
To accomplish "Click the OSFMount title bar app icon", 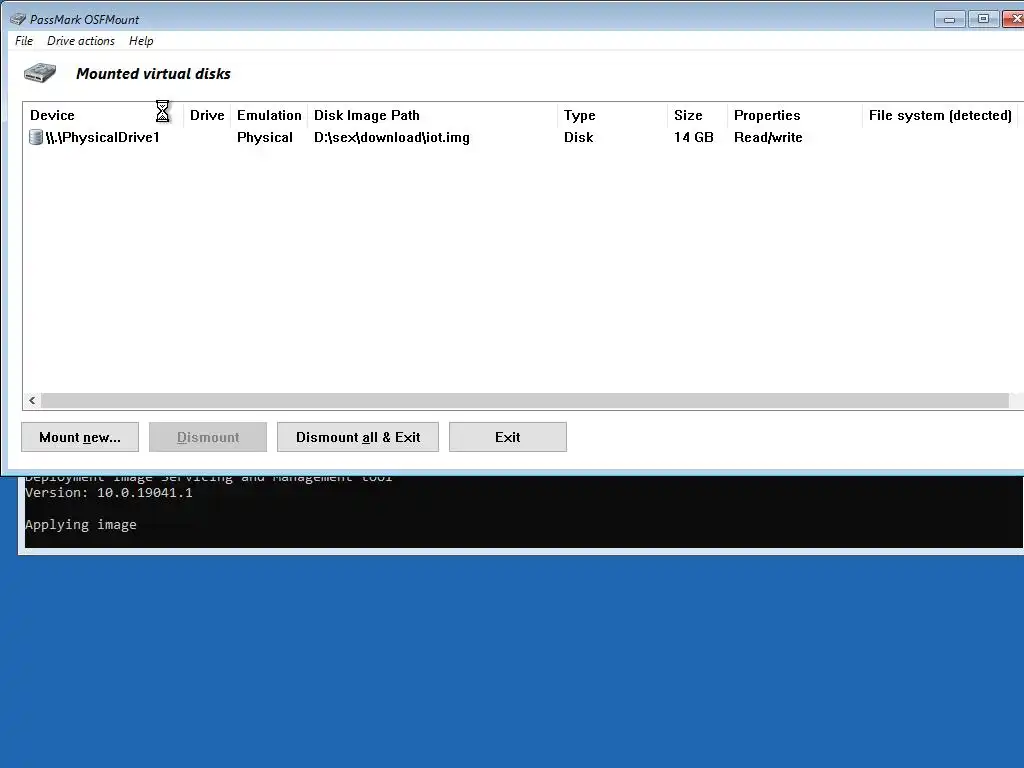I will (x=18, y=19).
